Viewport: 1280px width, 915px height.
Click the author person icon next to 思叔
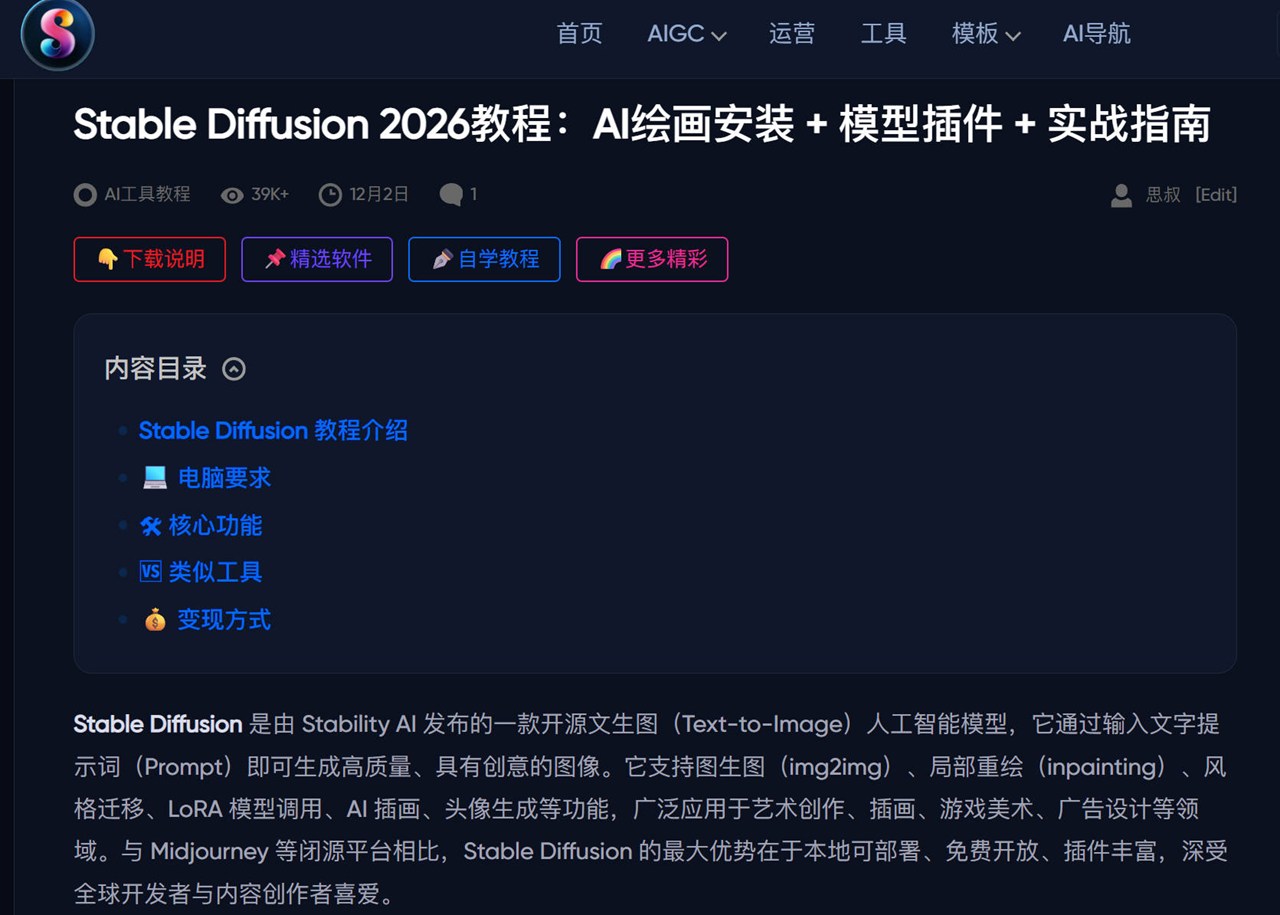pyautogui.click(x=1121, y=195)
